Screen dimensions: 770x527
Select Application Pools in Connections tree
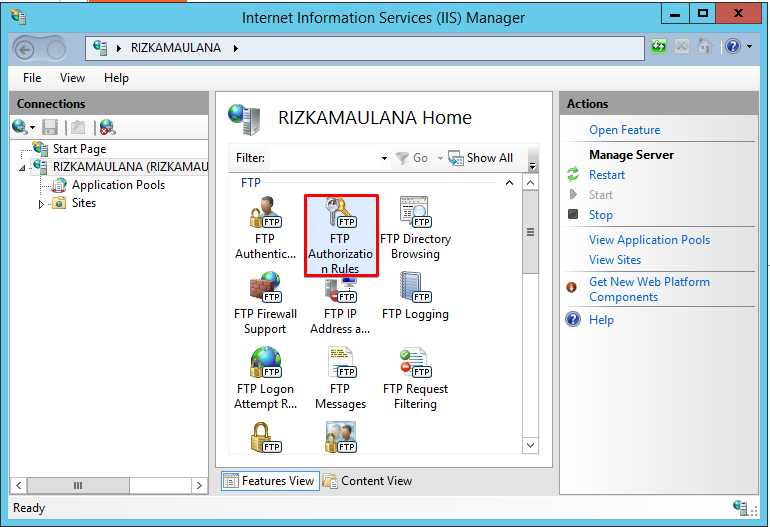click(x=118, y=185)
